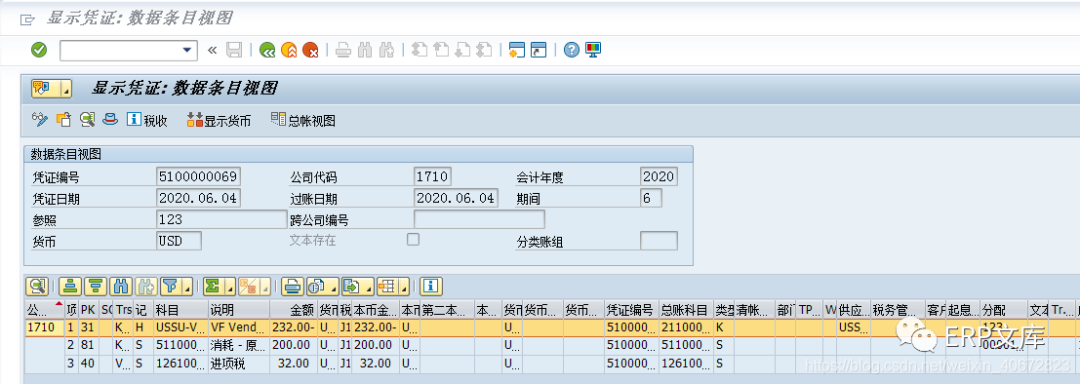Screen dimensions: 1080x384
Task: Expand the Views dropdown arrow in grid toolbar
Action: pos(333,286)
